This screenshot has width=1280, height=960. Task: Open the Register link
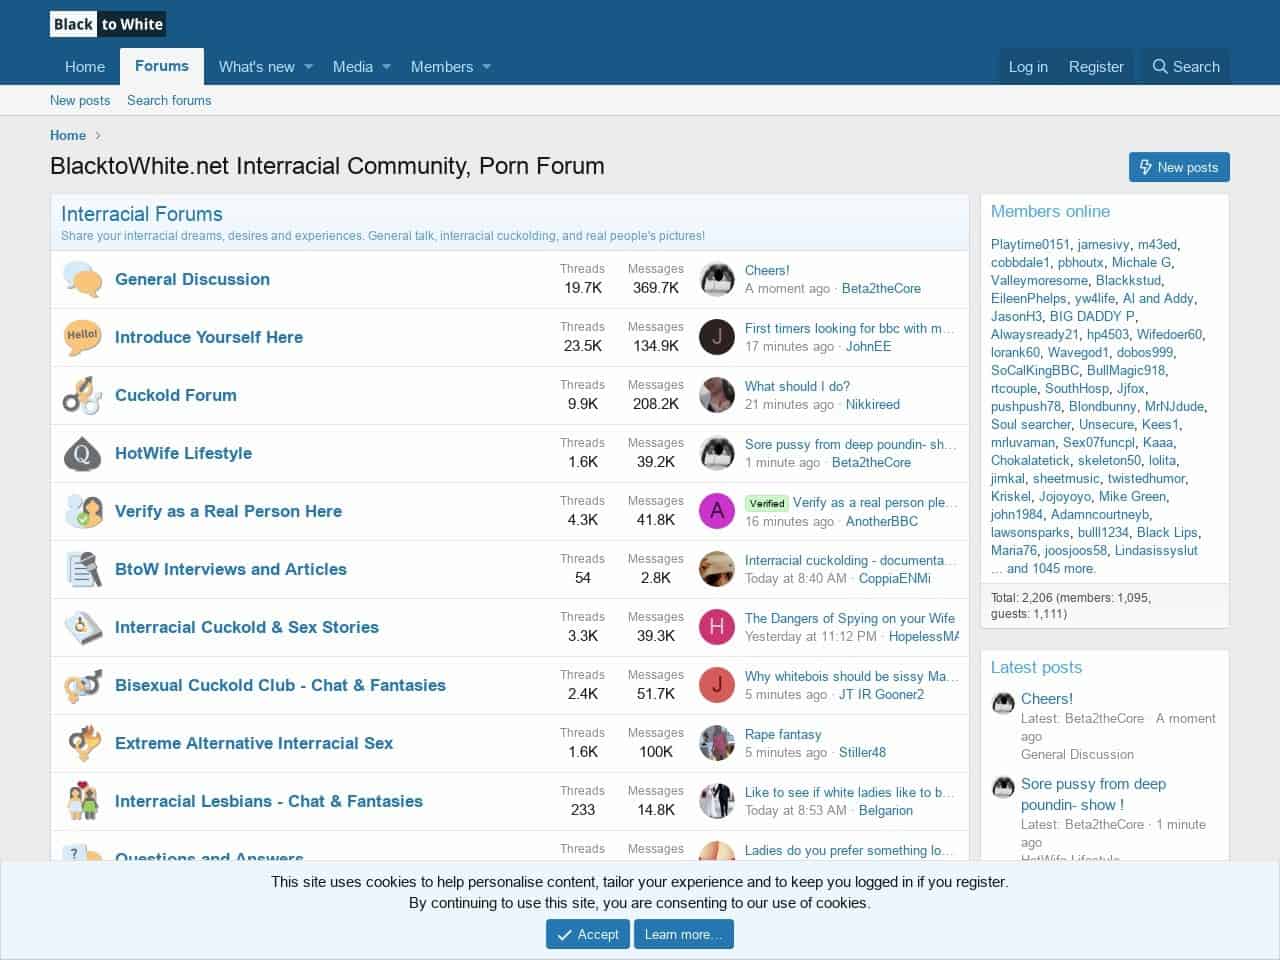pos(1096,67)
